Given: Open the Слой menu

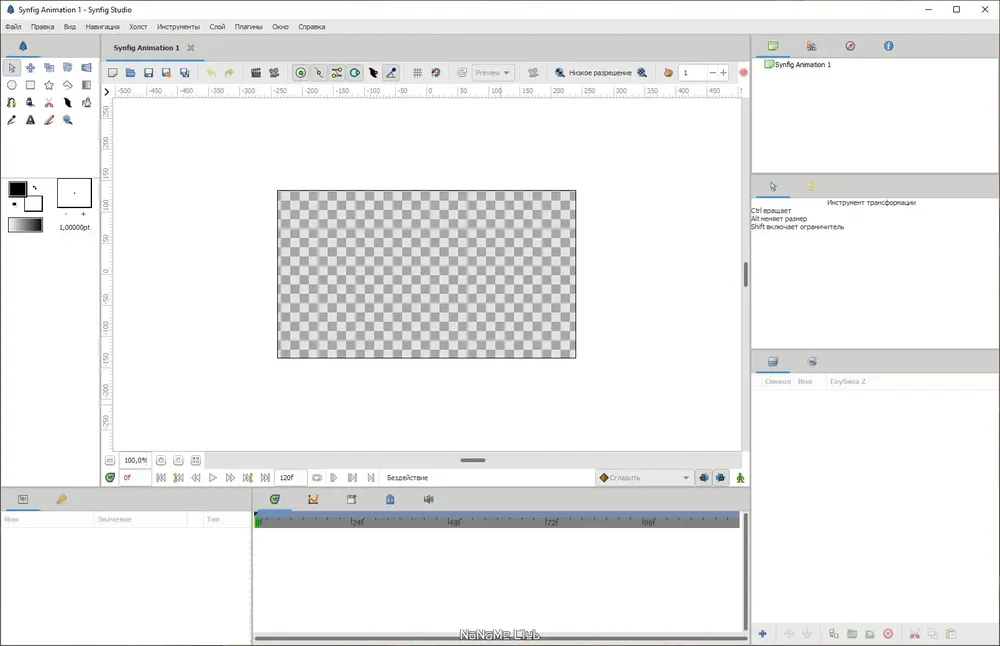Looking at the screenshot, I should coord(217,27).
